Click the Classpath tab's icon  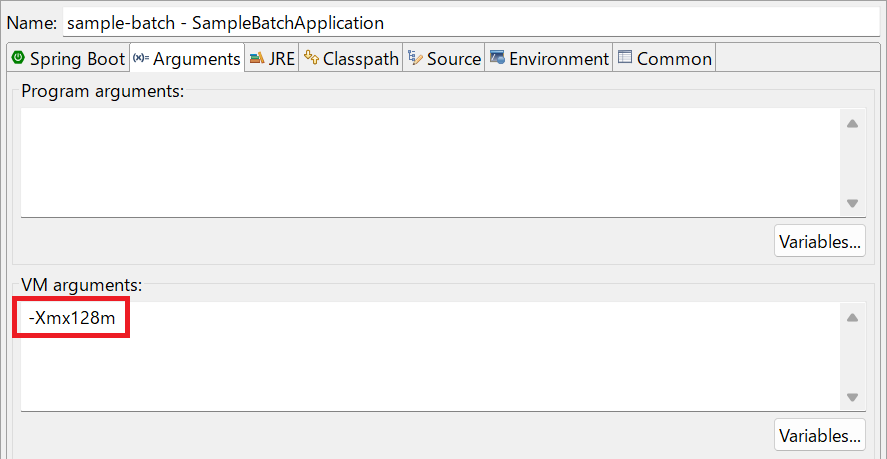coord(312,57)
